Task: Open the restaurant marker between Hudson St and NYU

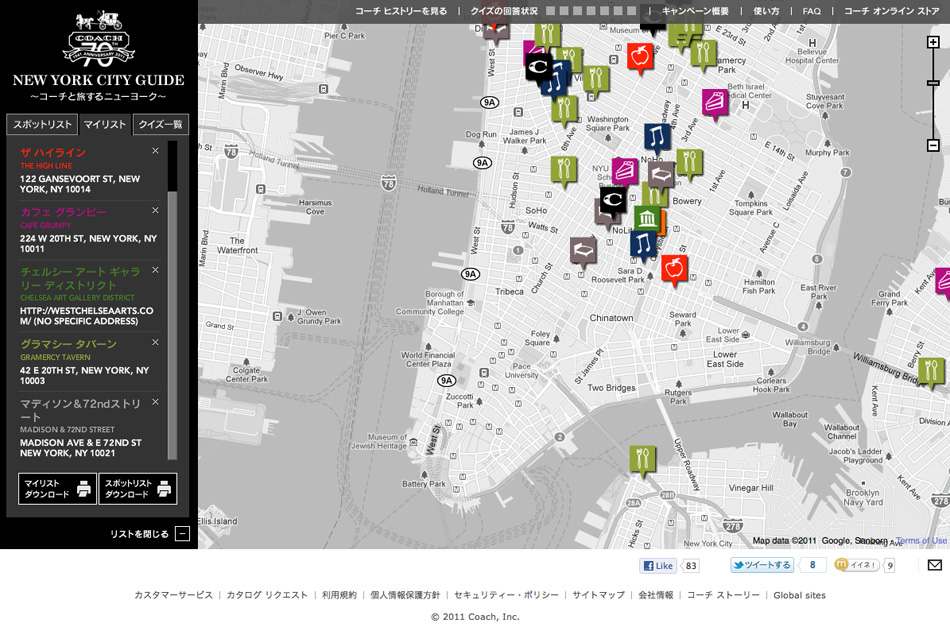Action: (563, 171)
